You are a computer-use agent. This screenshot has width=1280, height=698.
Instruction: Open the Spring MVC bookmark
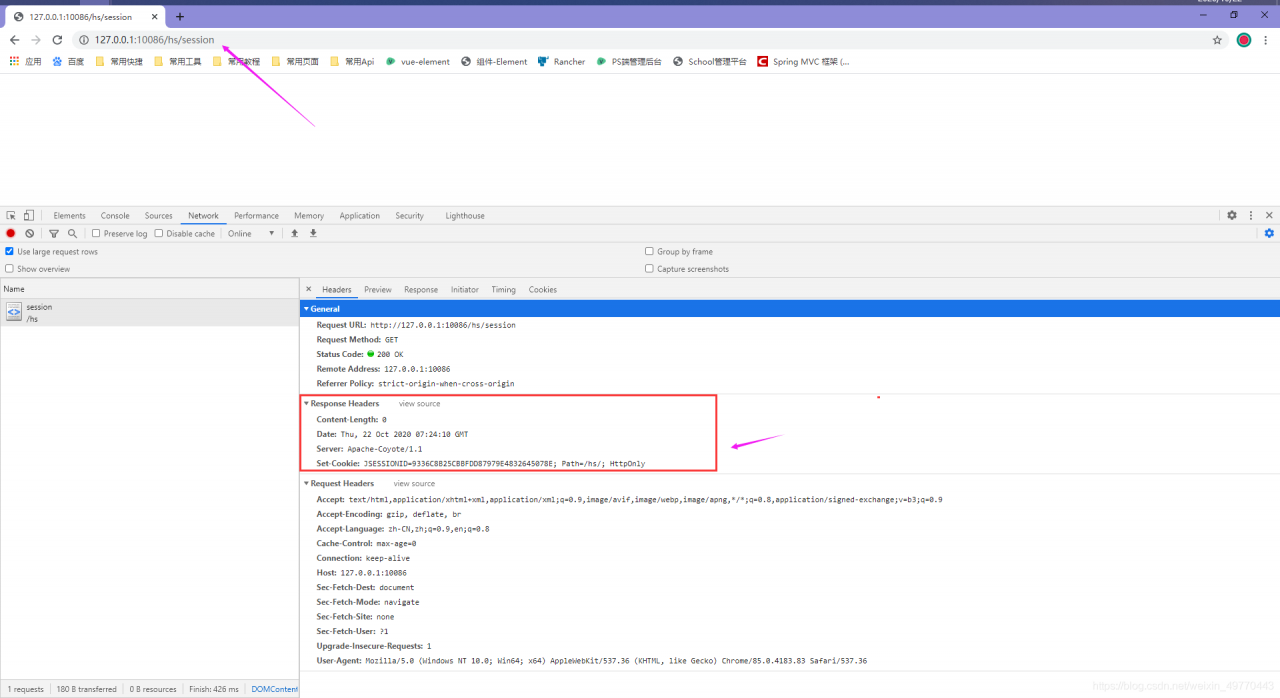pyautogui.click(x=803, y=61)
